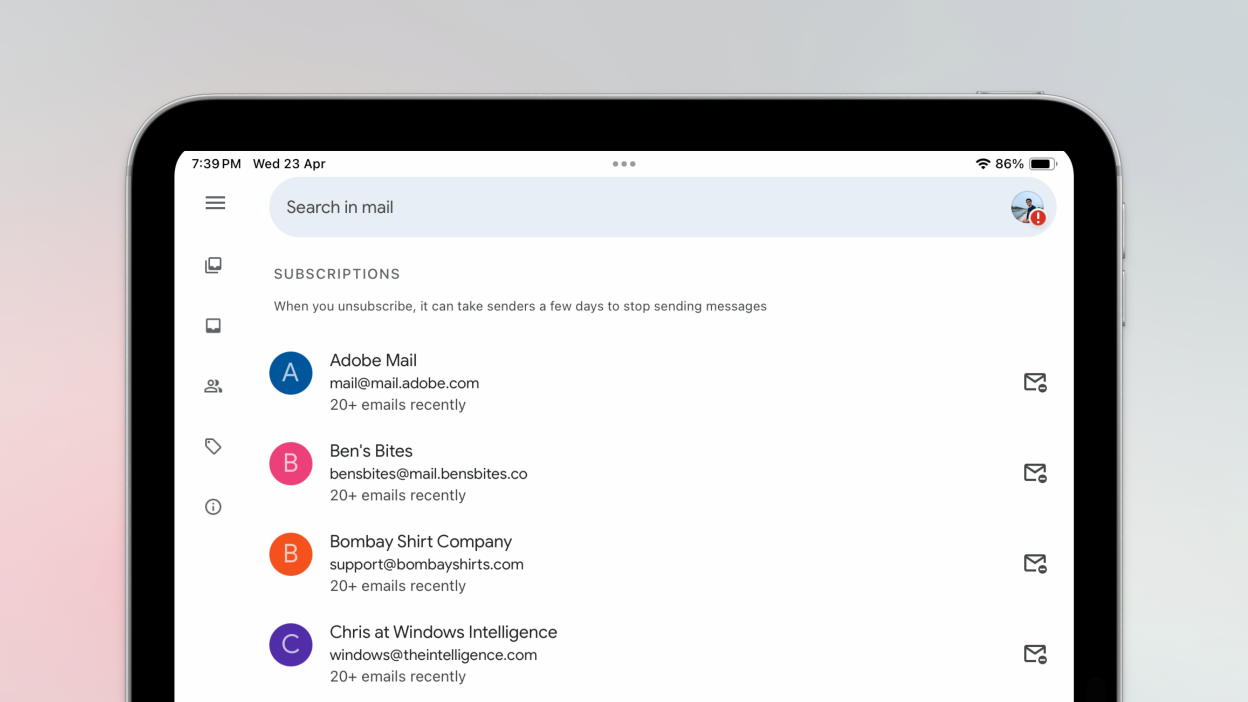
Task: Select Bombay Shirt Company sender name
Action: point(420,541)
